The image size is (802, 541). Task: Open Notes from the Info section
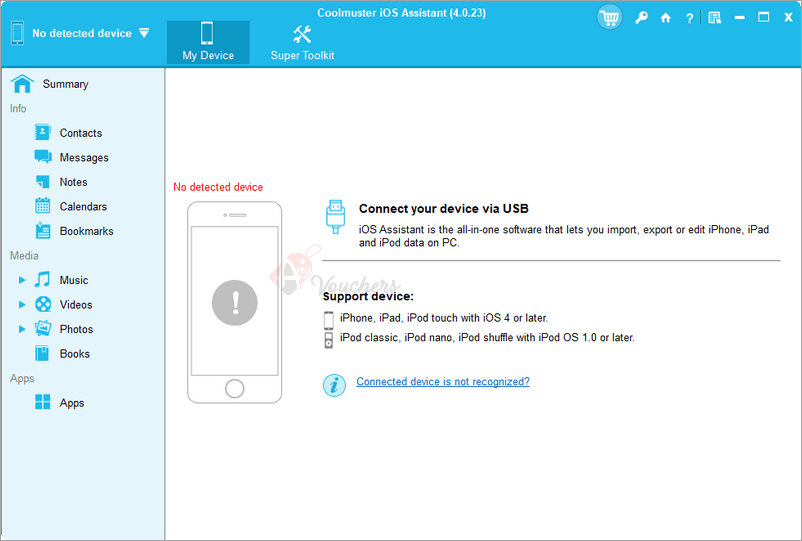pyautogui.click(x=73, y=182)
